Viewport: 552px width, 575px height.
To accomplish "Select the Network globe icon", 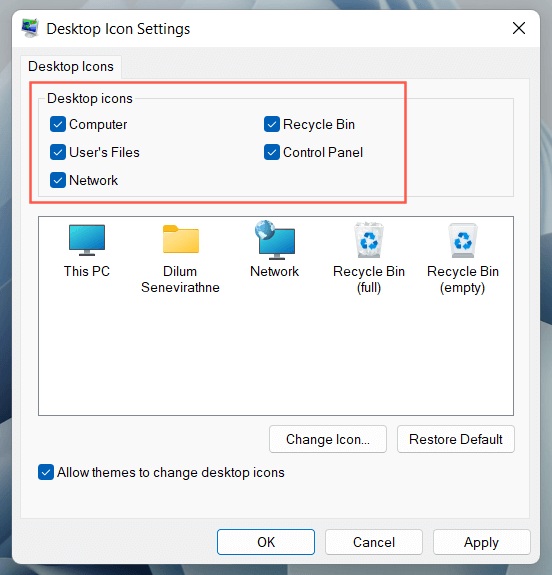I will tap(275, 240).
